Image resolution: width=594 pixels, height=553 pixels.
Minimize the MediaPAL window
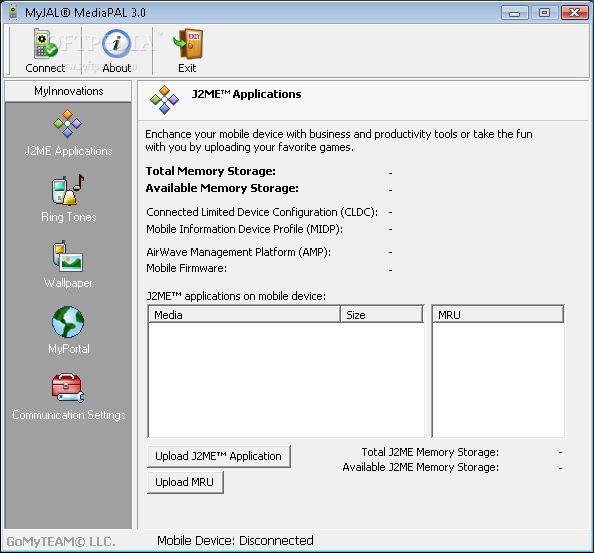pos(514,12)
